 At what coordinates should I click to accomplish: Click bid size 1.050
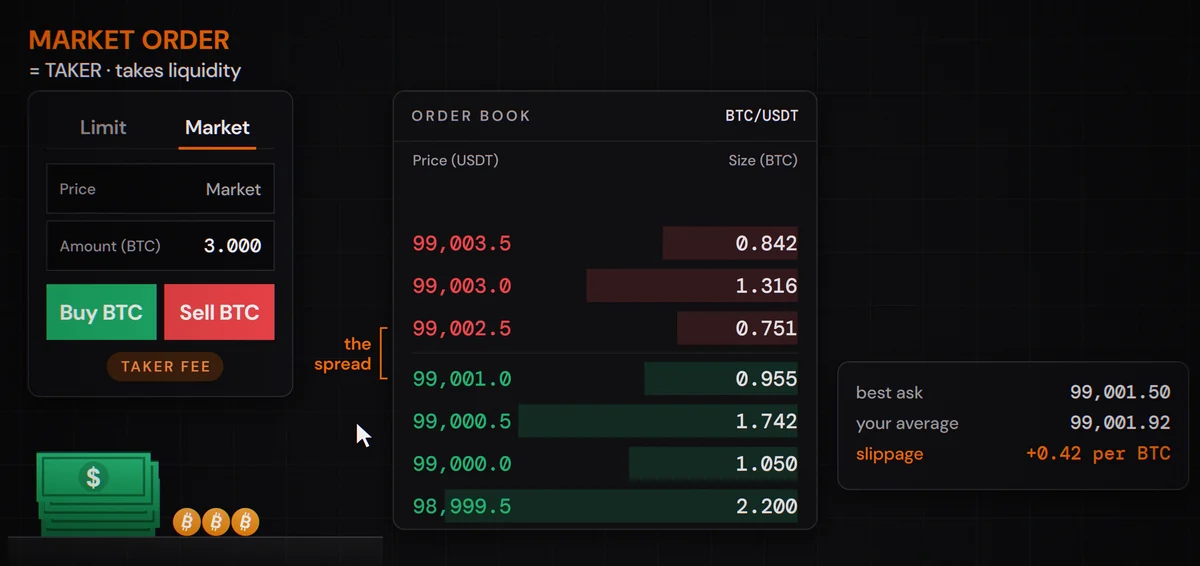pyautogui.click(x=766, y=464)
